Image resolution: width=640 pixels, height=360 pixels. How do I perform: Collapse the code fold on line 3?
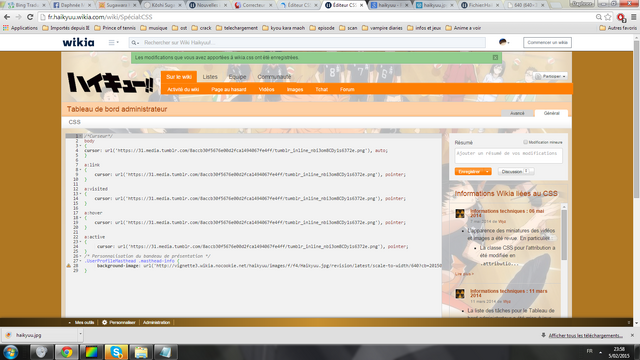(80, 146)
